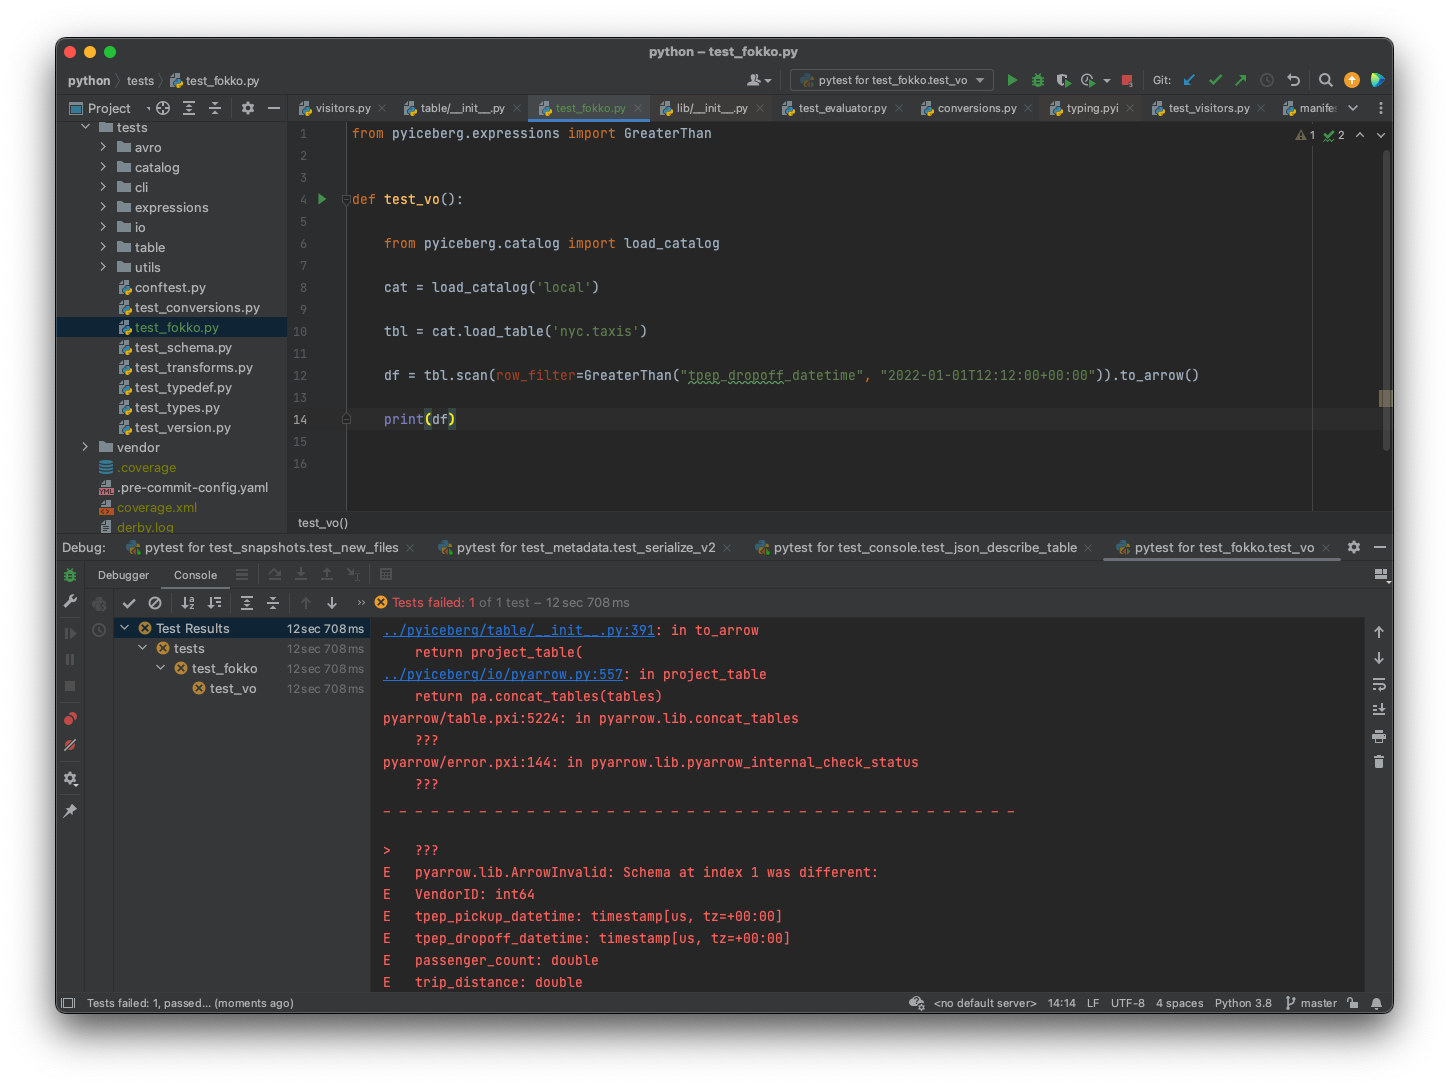Select pytest for test_console.test_json_describe_table tab
This screenshot has width=1449, height=1087.
point(925,547)
